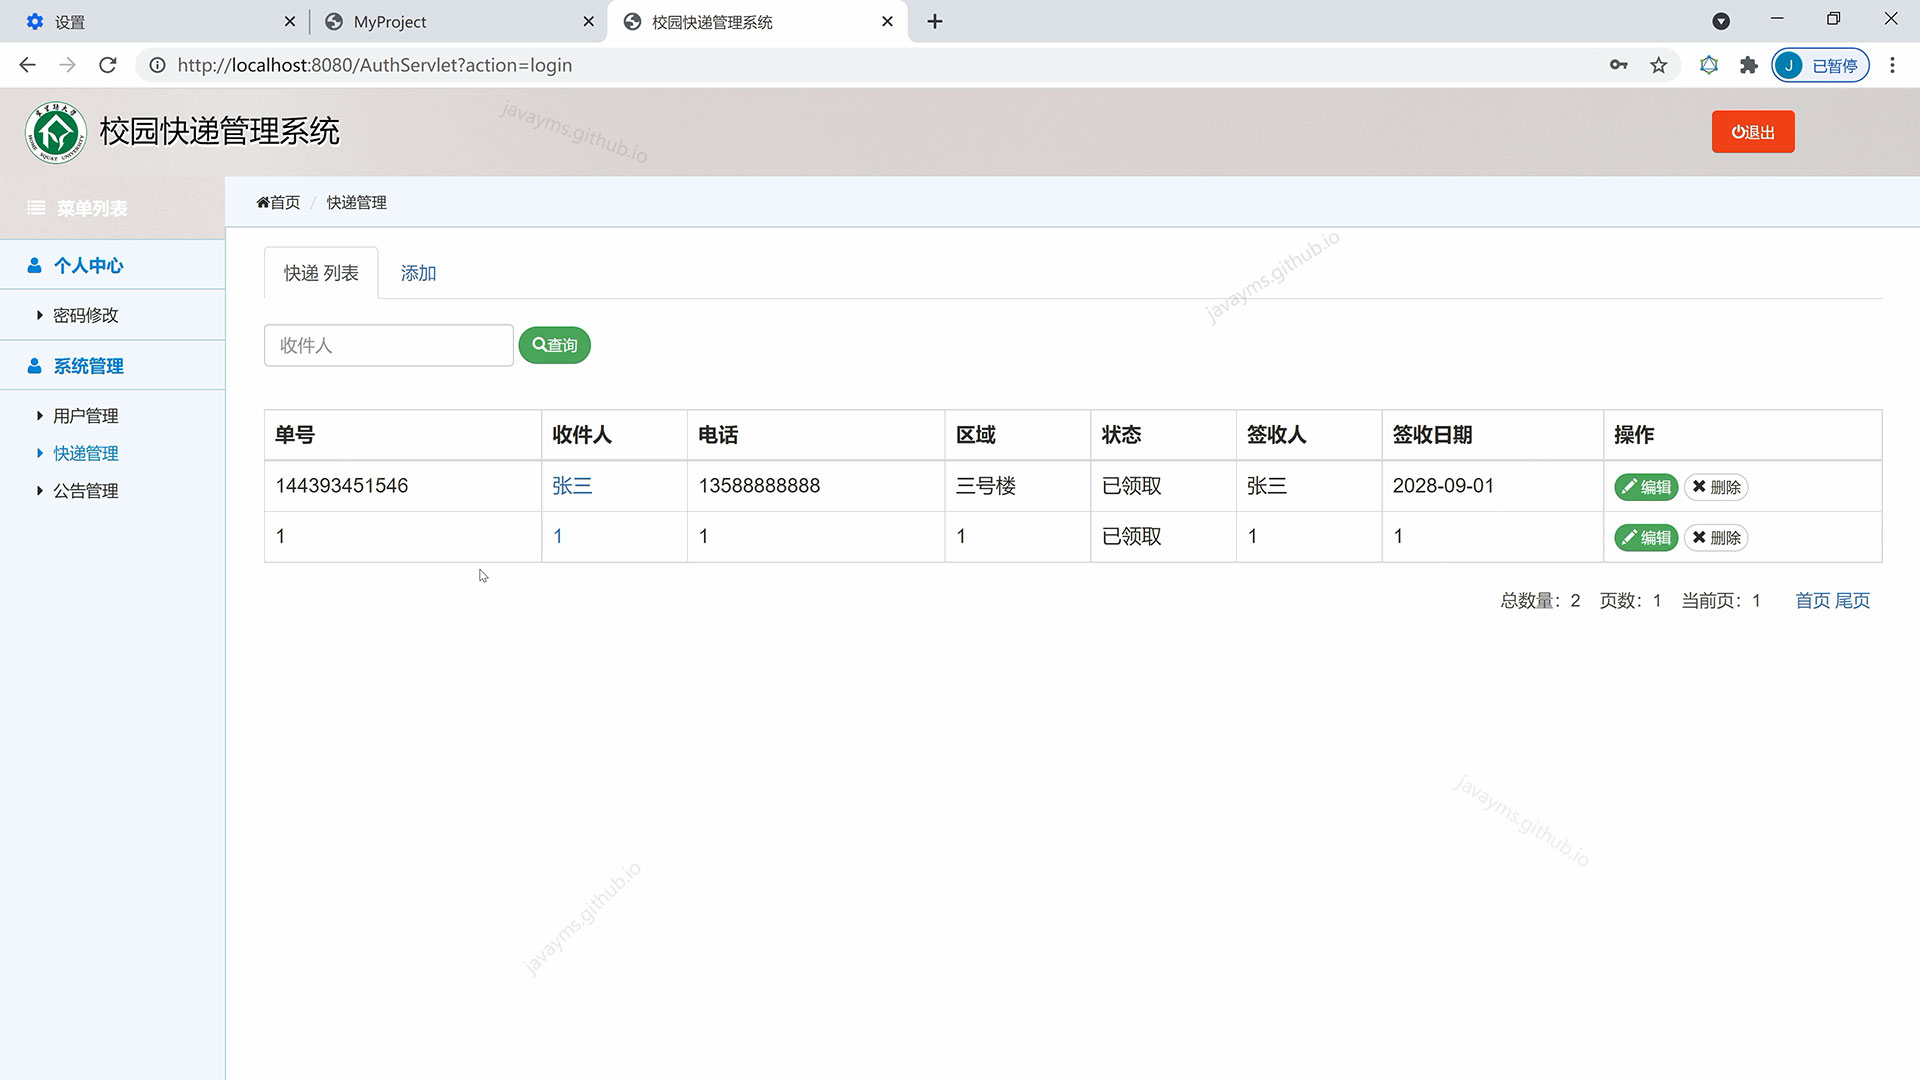Click the home icon in the breadcrumb

click(x=263, y=202)
